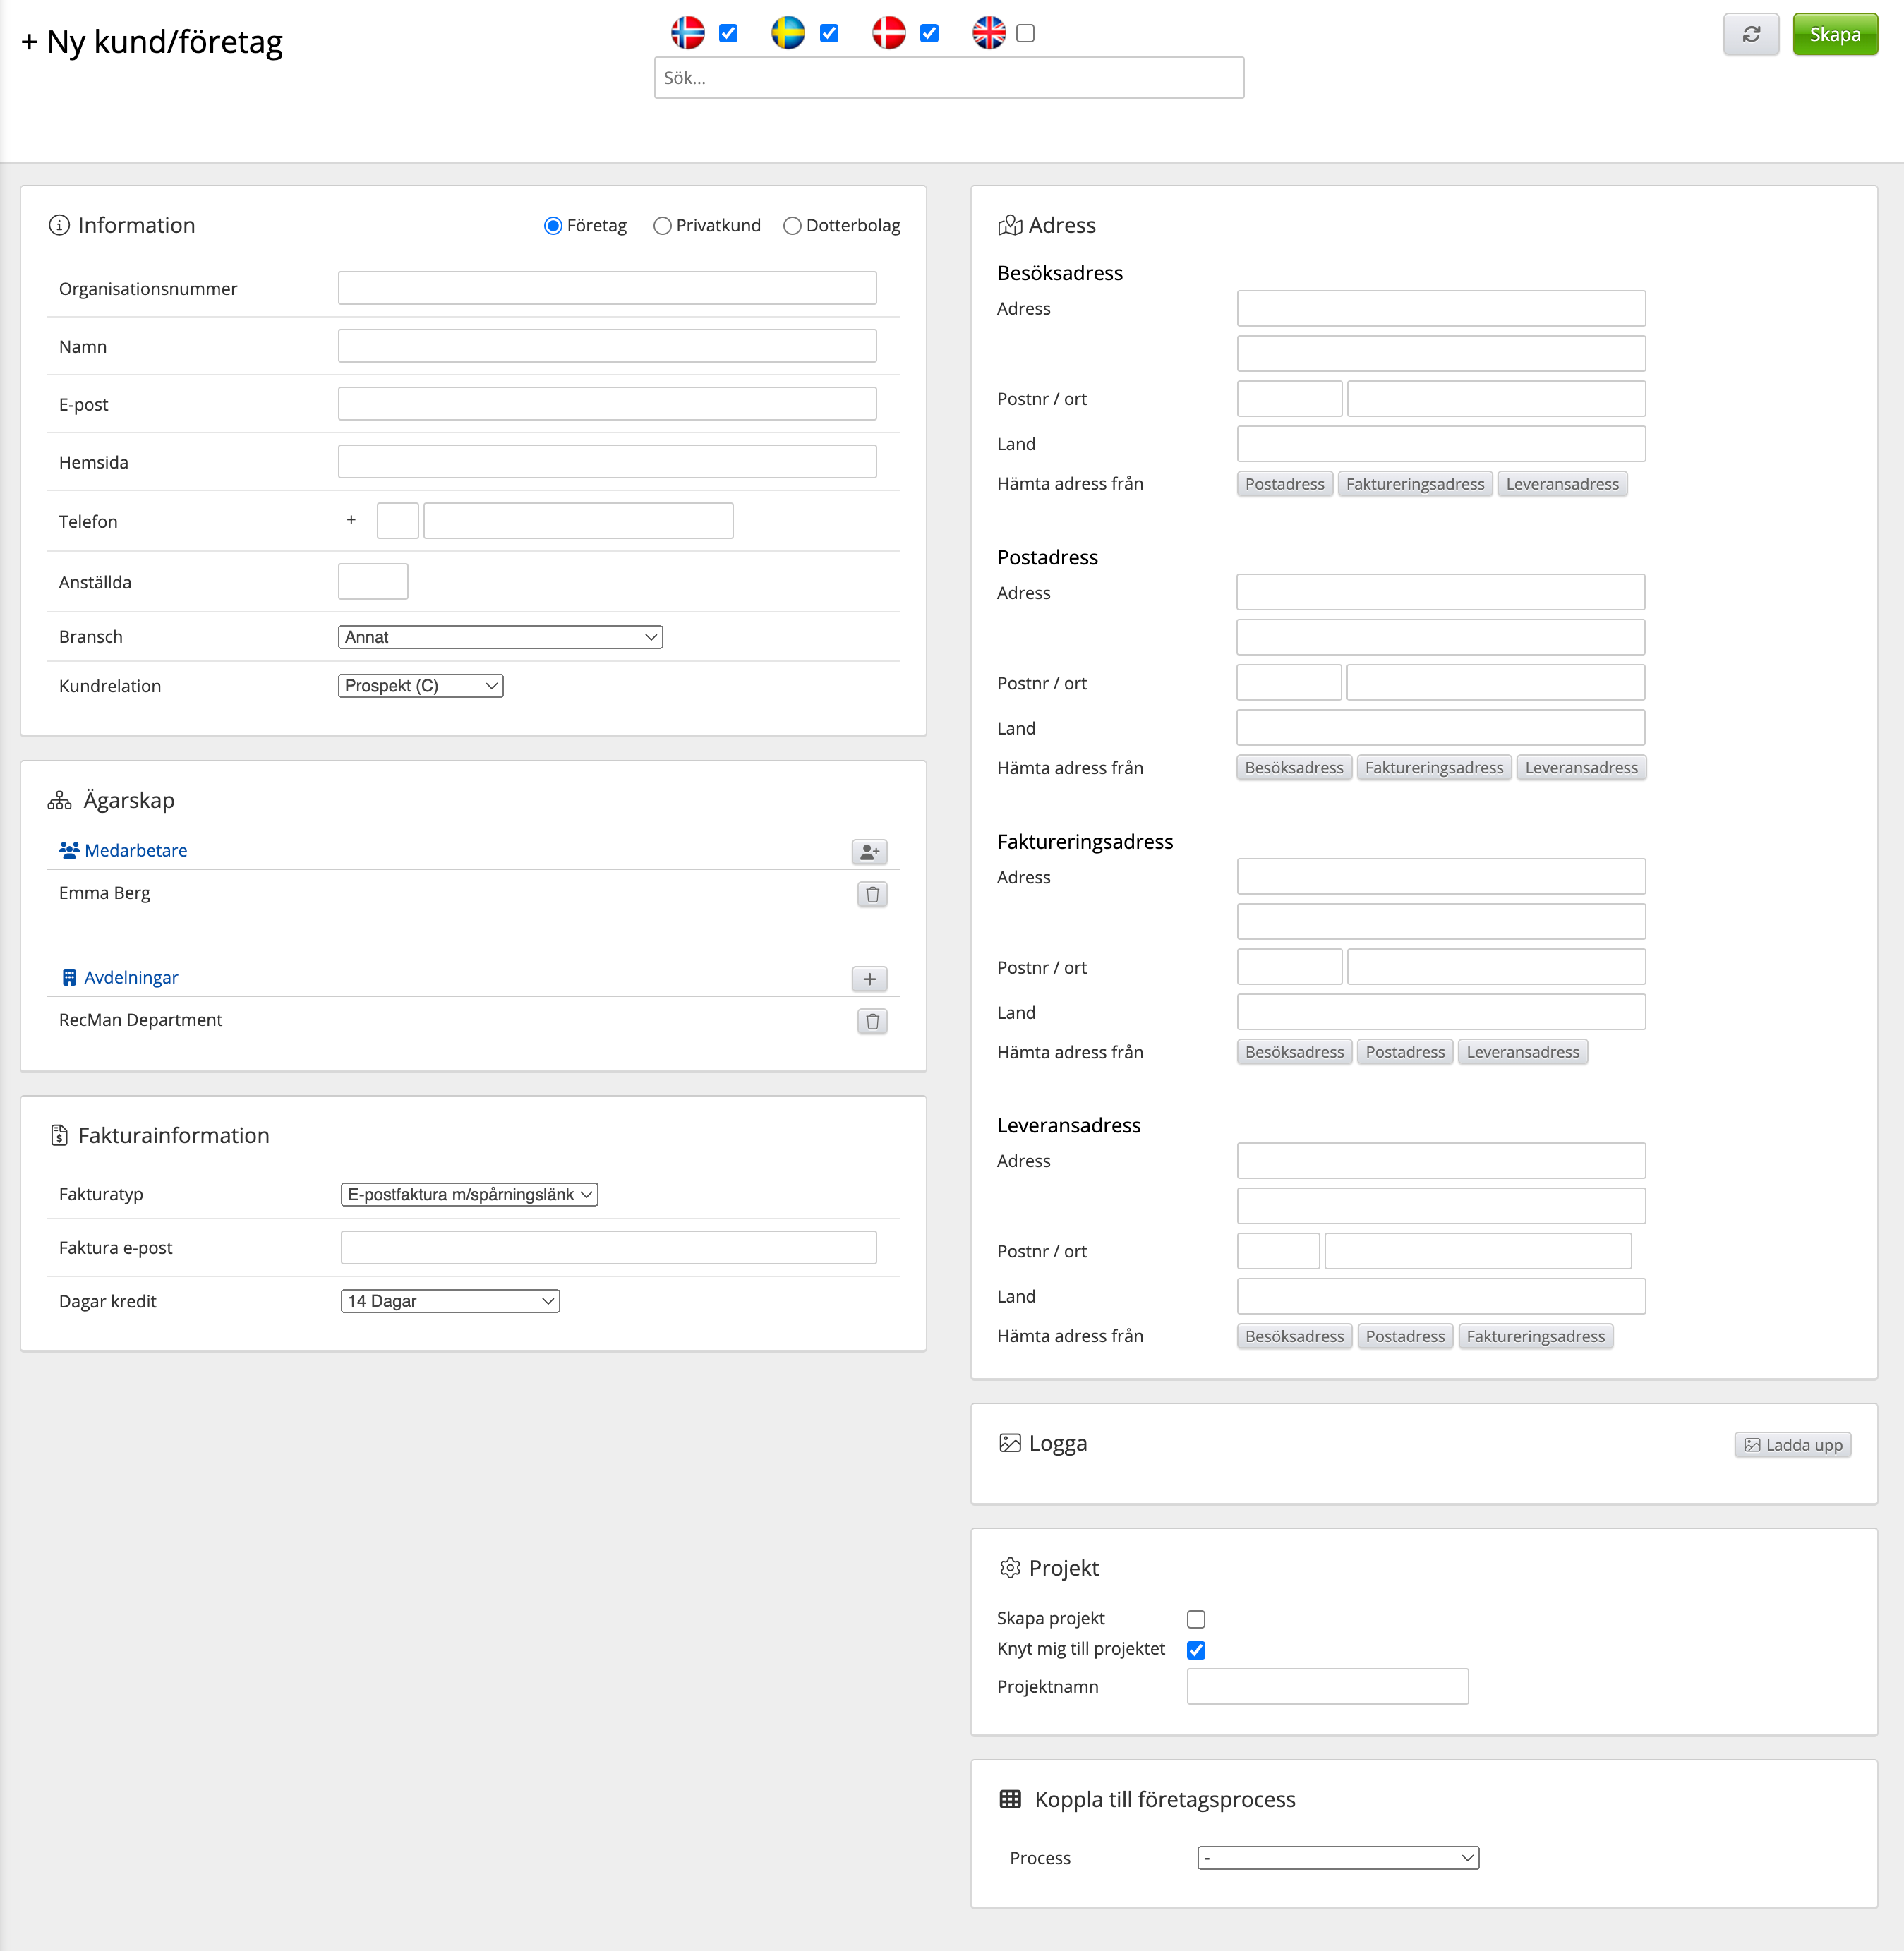Click the UK flag icon

988,33
